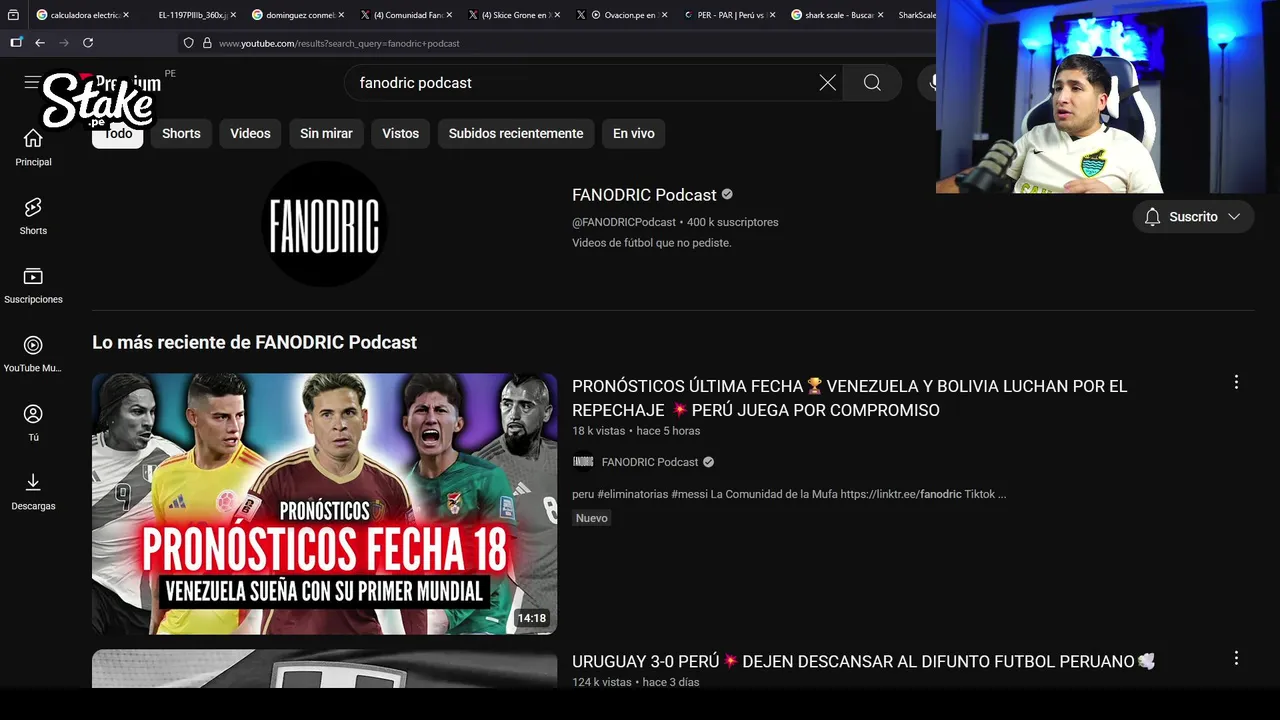Click FANODRIC small channel avatar under video
The image size is (1280, 720).
(x=583, y=462)
